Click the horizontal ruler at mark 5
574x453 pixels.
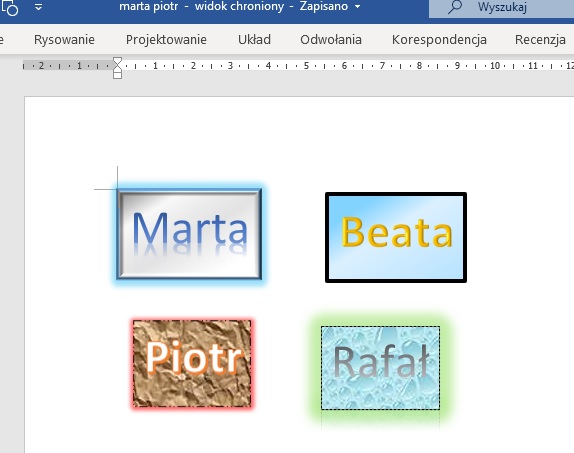coord(306,66)
